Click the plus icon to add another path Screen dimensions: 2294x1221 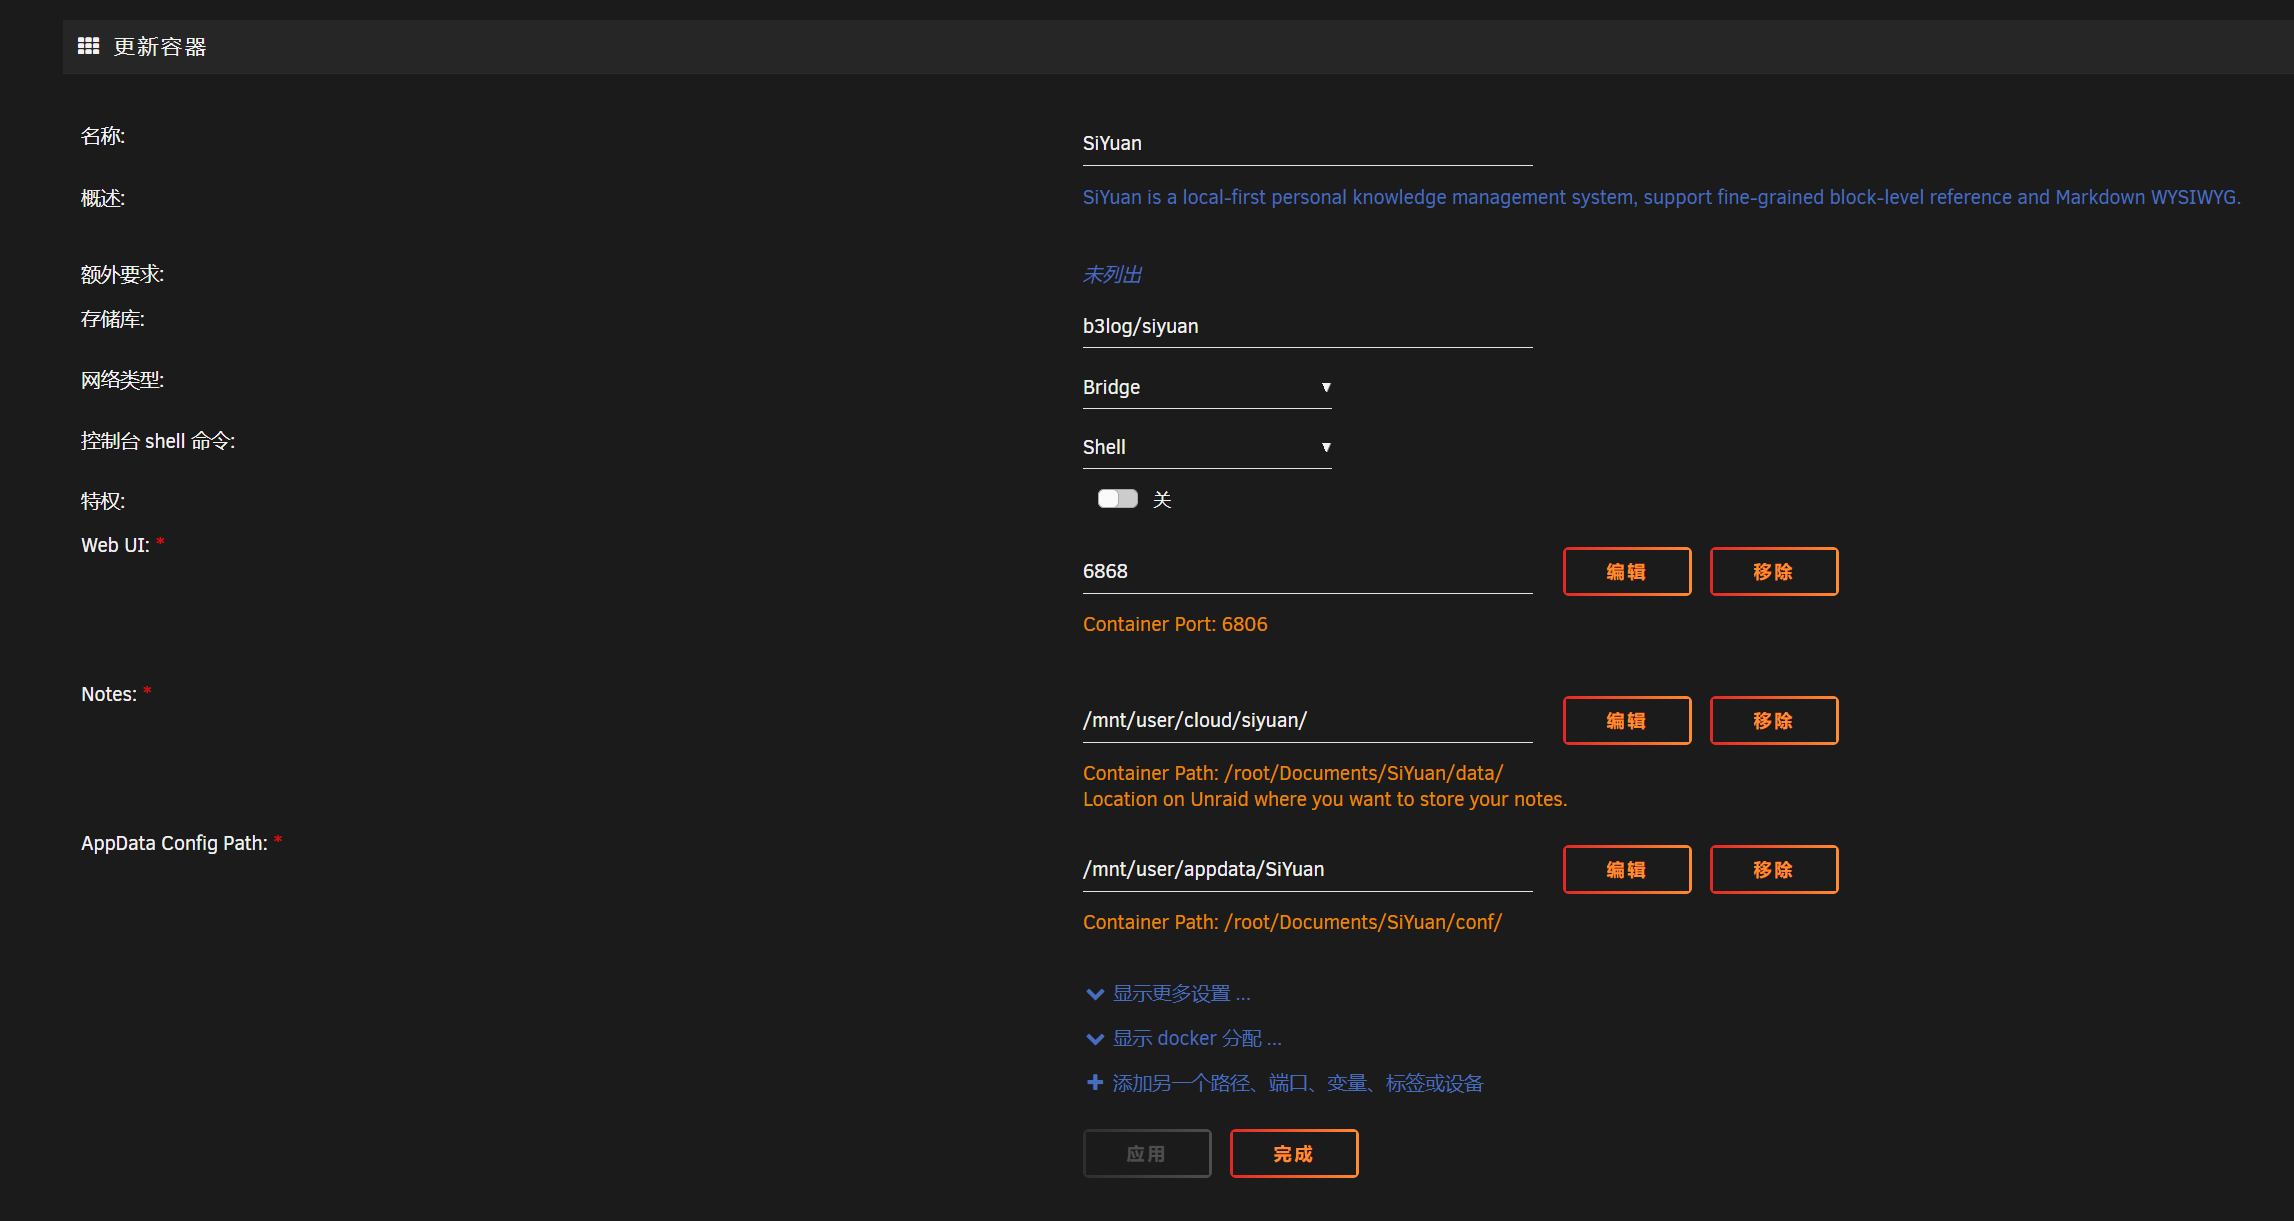[x=1095, y=1083]
